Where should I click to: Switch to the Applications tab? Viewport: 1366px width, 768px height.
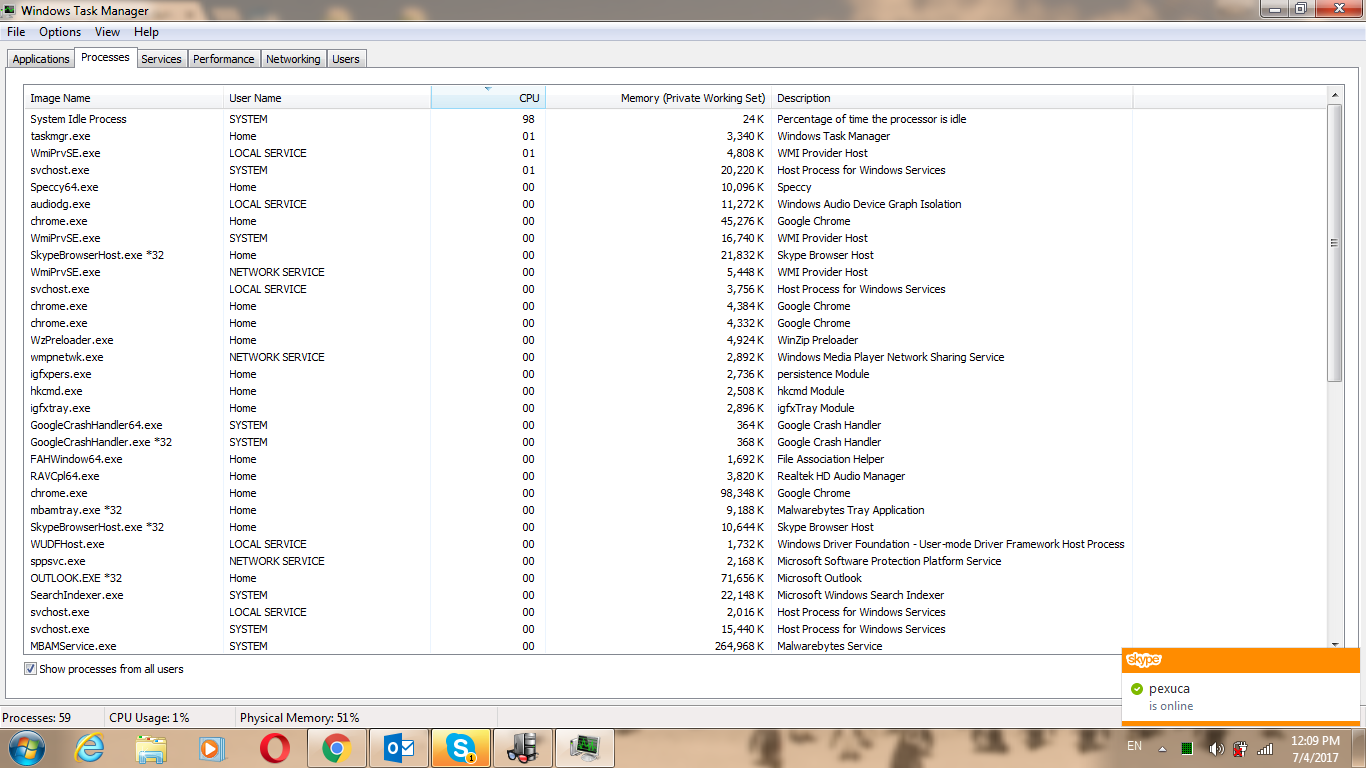pos(41,59)
